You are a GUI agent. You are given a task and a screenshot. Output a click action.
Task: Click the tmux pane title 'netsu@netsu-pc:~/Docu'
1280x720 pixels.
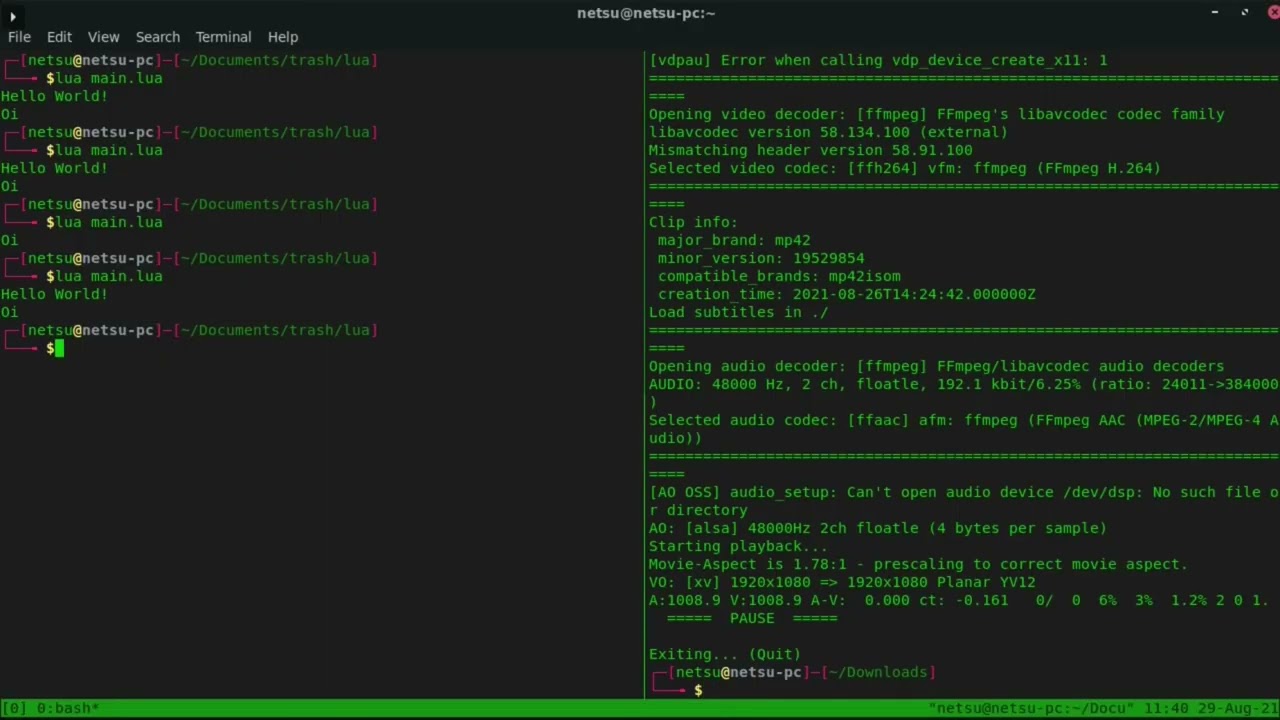click(x=1031, y=708)
